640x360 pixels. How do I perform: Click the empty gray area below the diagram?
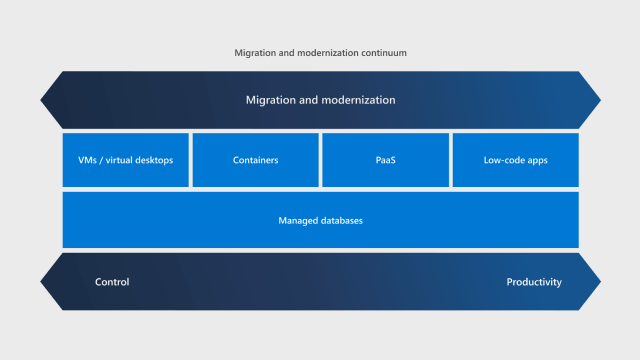[320, 336]
